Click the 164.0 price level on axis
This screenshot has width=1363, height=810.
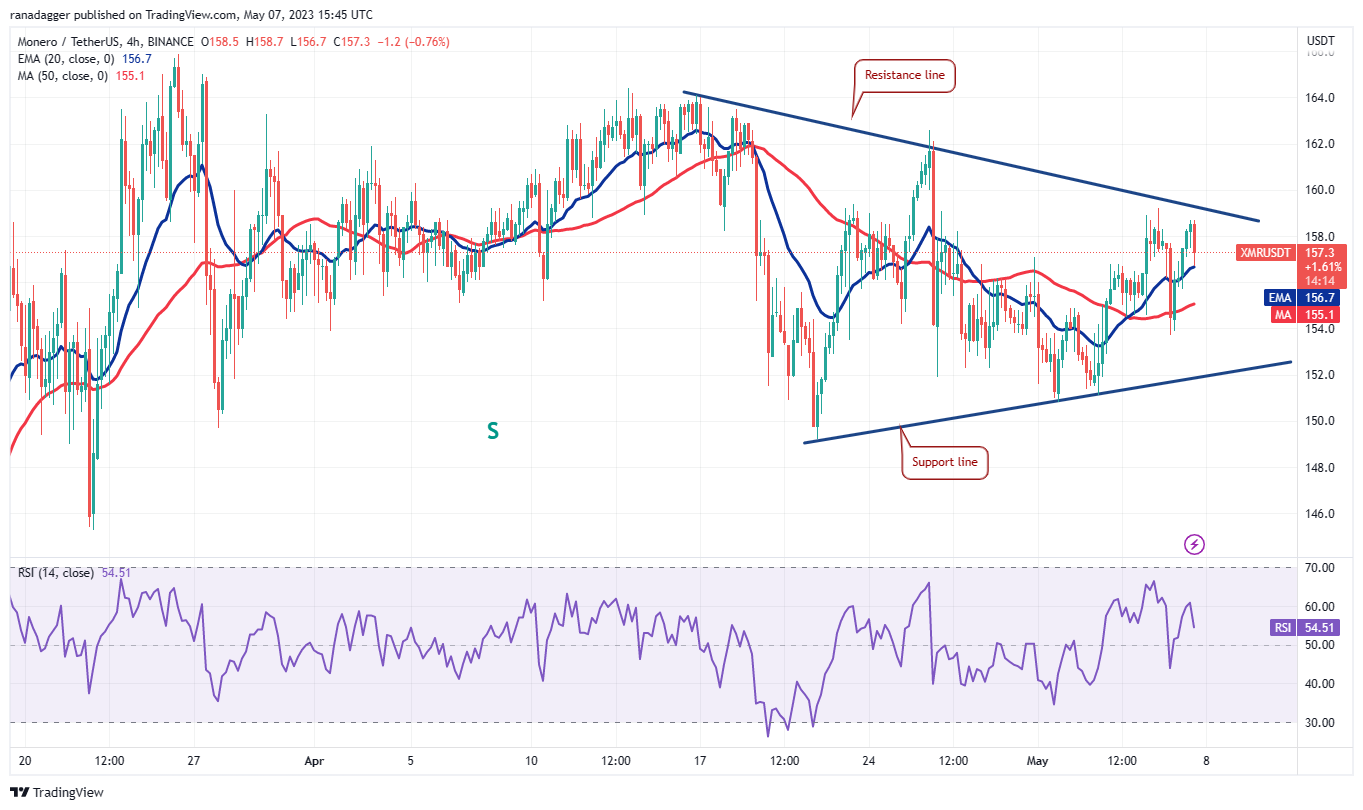(x=1321, y=98)
